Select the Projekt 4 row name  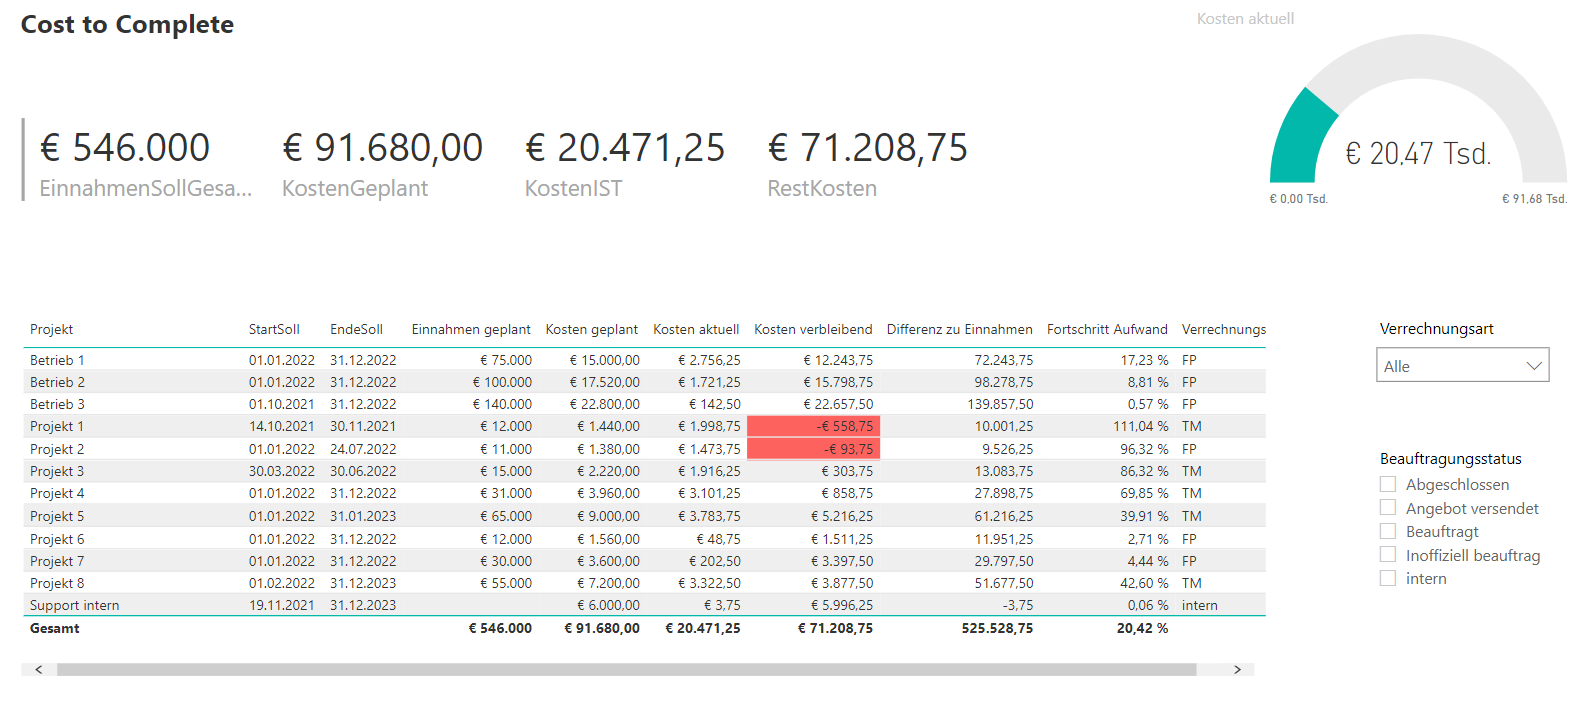click(57, 493)
